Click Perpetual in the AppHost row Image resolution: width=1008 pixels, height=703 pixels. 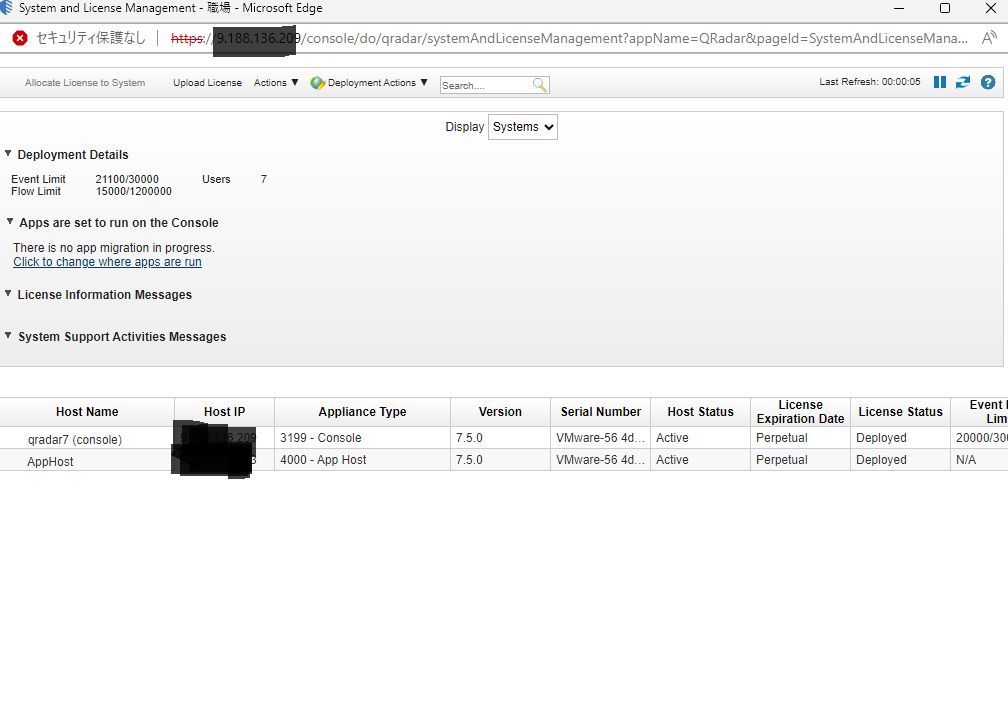tap(782, 460)
